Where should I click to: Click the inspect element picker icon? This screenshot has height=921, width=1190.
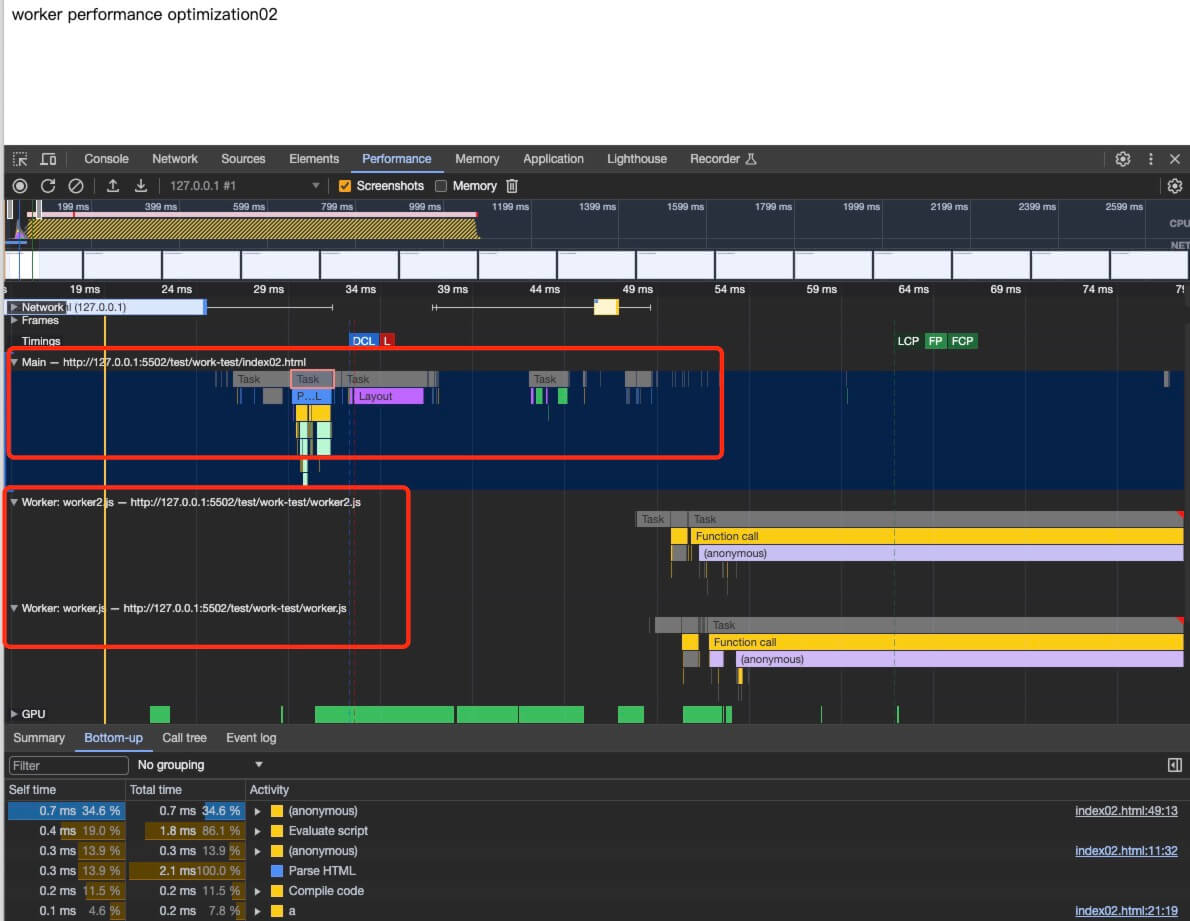click(x=20, y=159)
